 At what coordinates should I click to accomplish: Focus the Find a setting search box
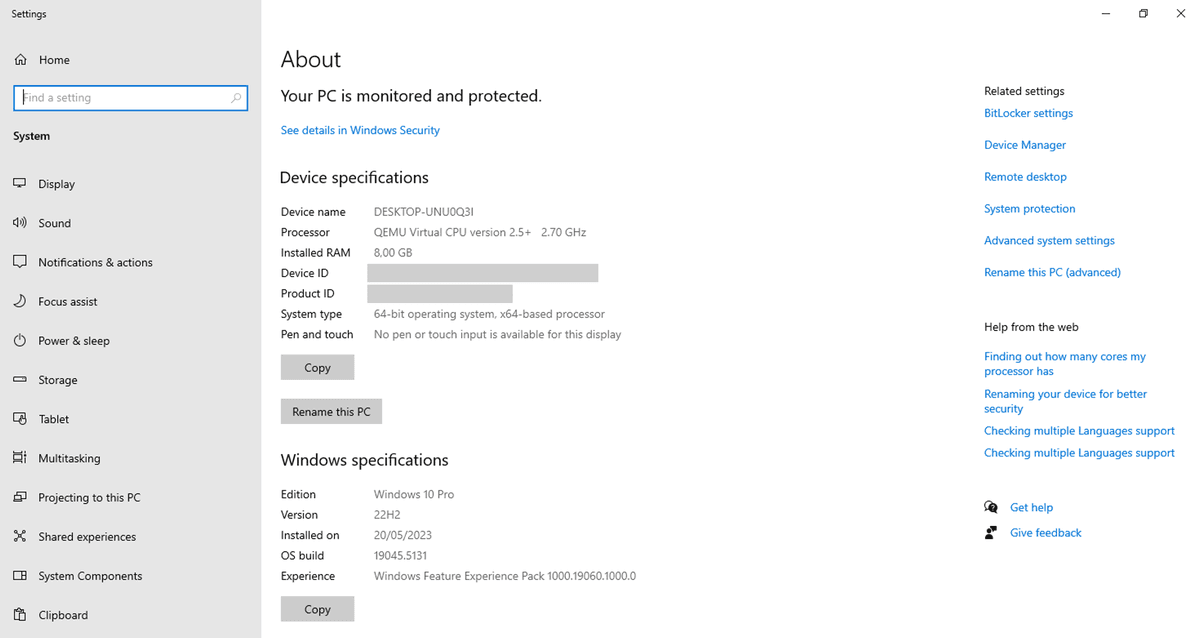point(130,98)
